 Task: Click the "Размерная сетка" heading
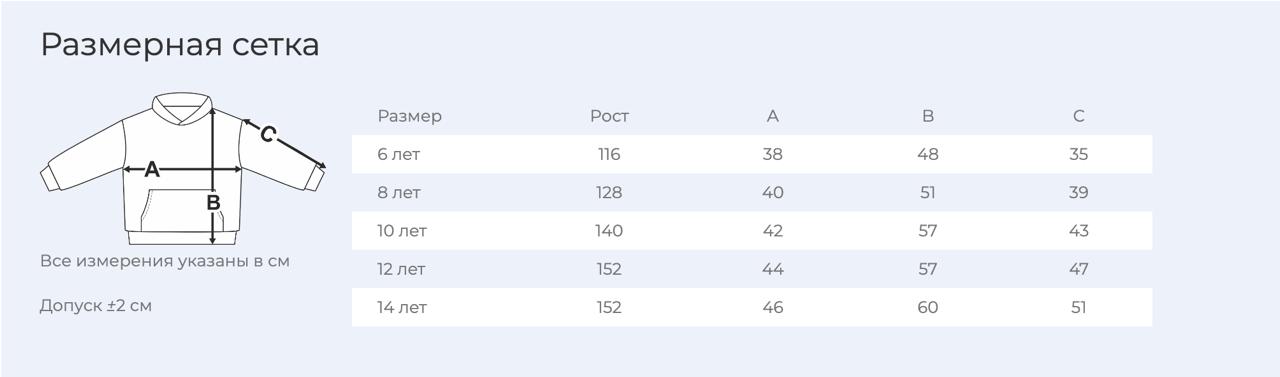180,44
